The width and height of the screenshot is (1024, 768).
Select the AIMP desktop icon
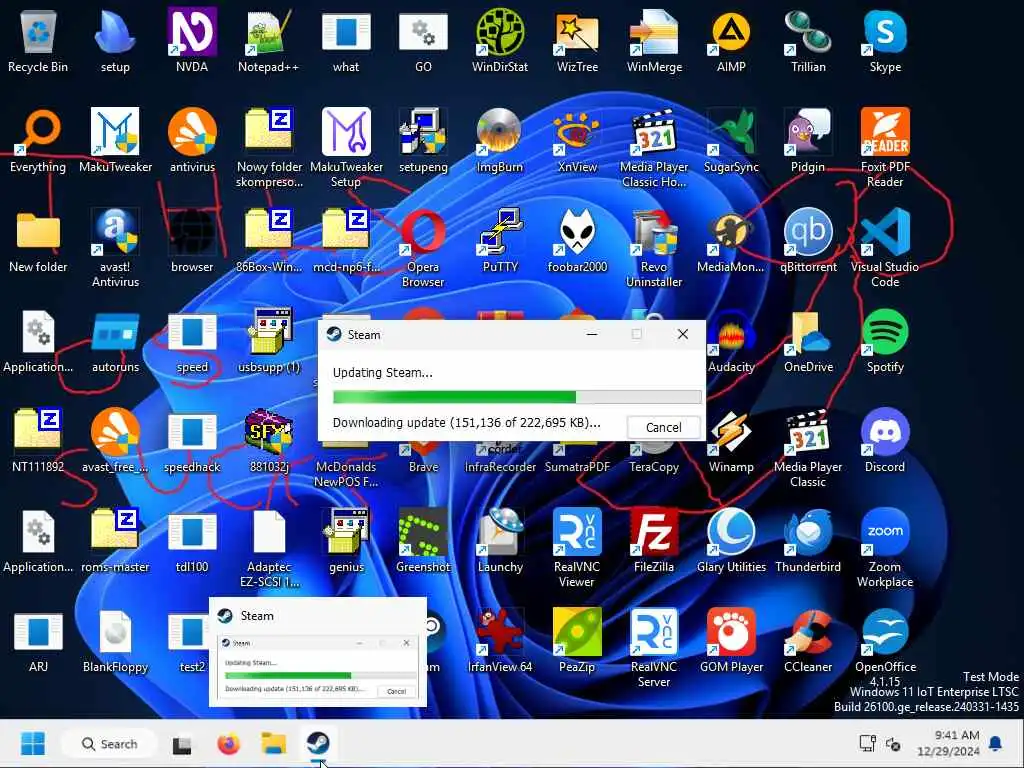[x=731, y=41]
